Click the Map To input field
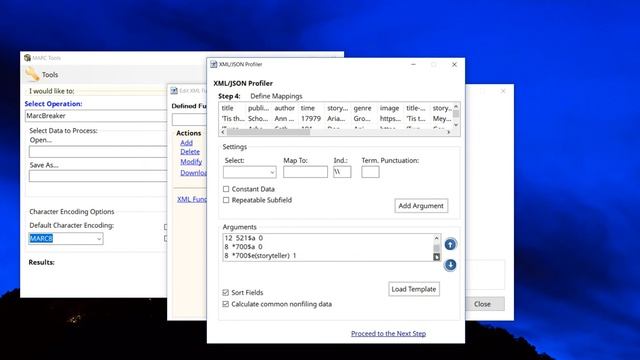The width and height of the screenshot is (640, 360). (x=305, y=172)
